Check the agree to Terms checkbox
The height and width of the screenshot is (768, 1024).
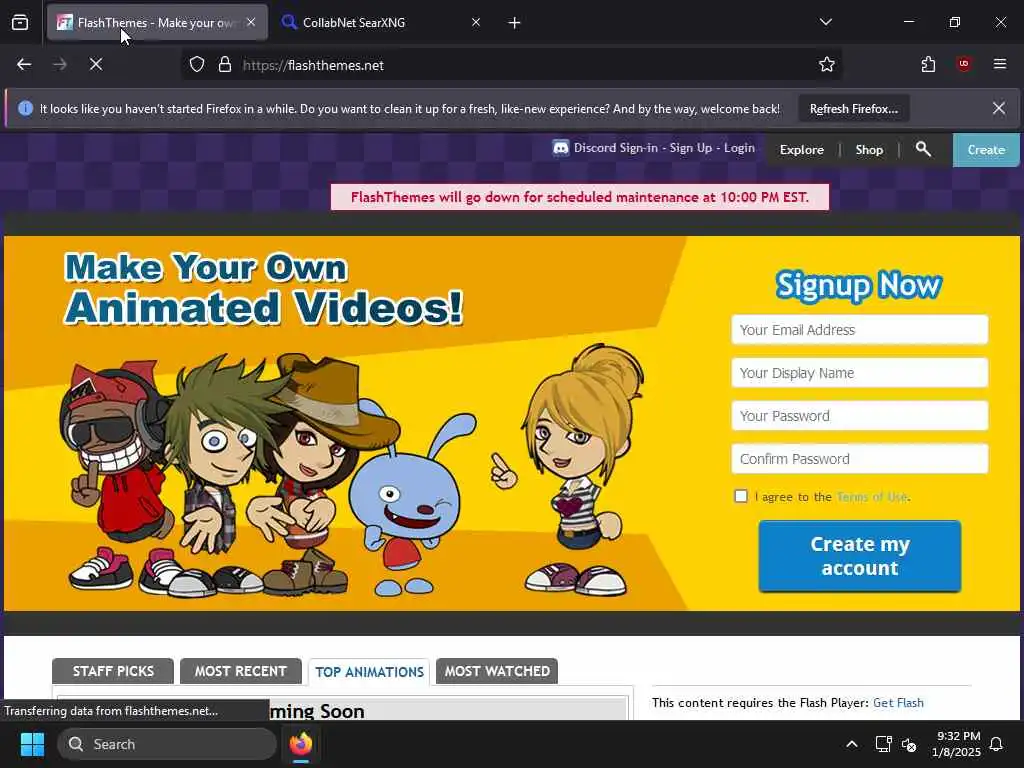coord(741,496)
